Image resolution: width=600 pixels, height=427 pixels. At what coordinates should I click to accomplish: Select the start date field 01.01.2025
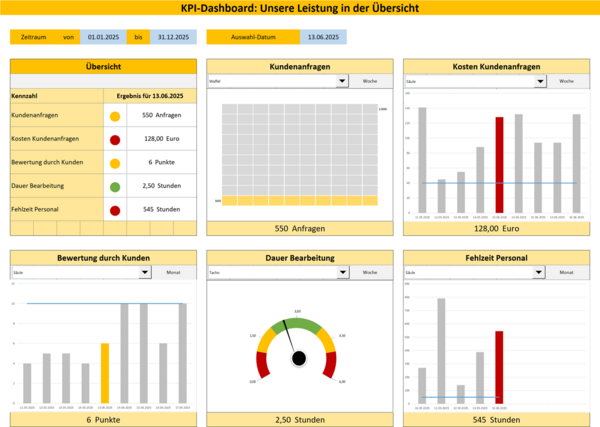pyautogui.click(x=103, y=37)
